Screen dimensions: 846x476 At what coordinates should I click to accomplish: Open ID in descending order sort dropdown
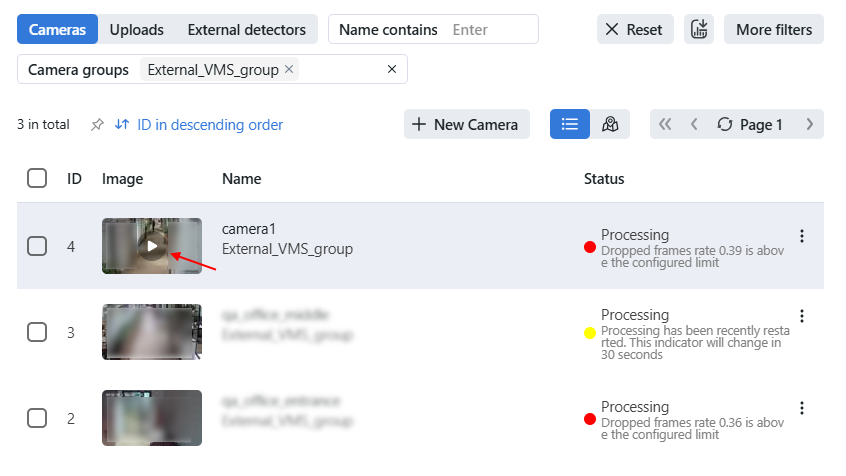(x=199, y=125)
